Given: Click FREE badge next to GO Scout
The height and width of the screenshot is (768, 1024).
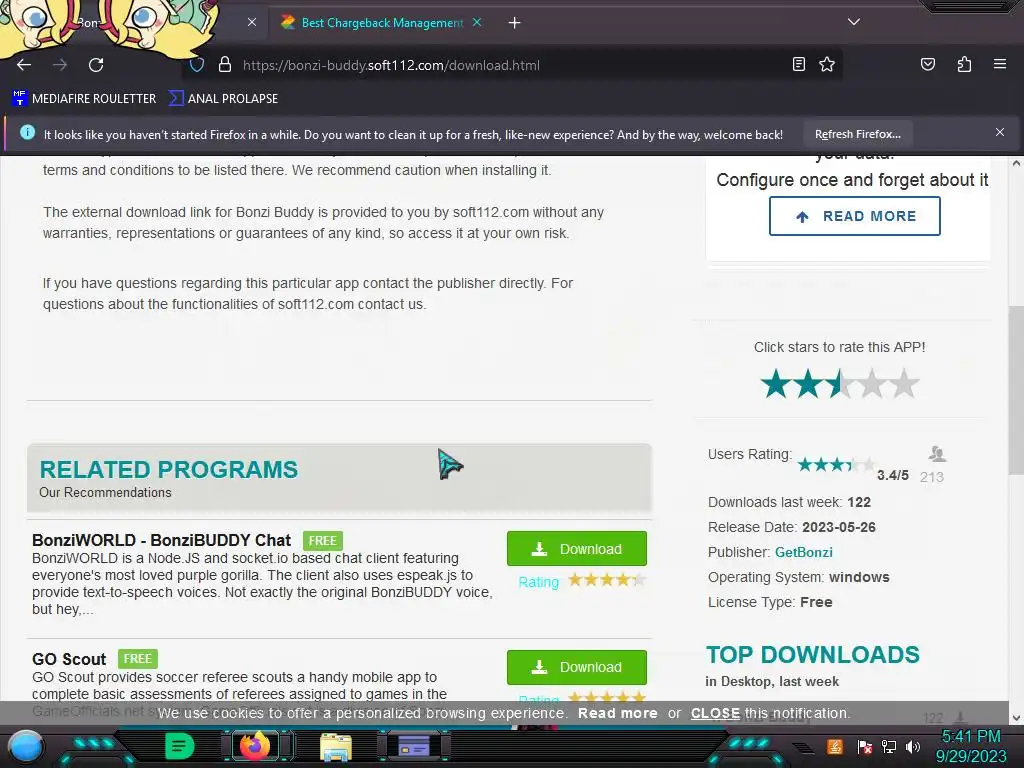Looking at the screenshot, I should point(138,659).
